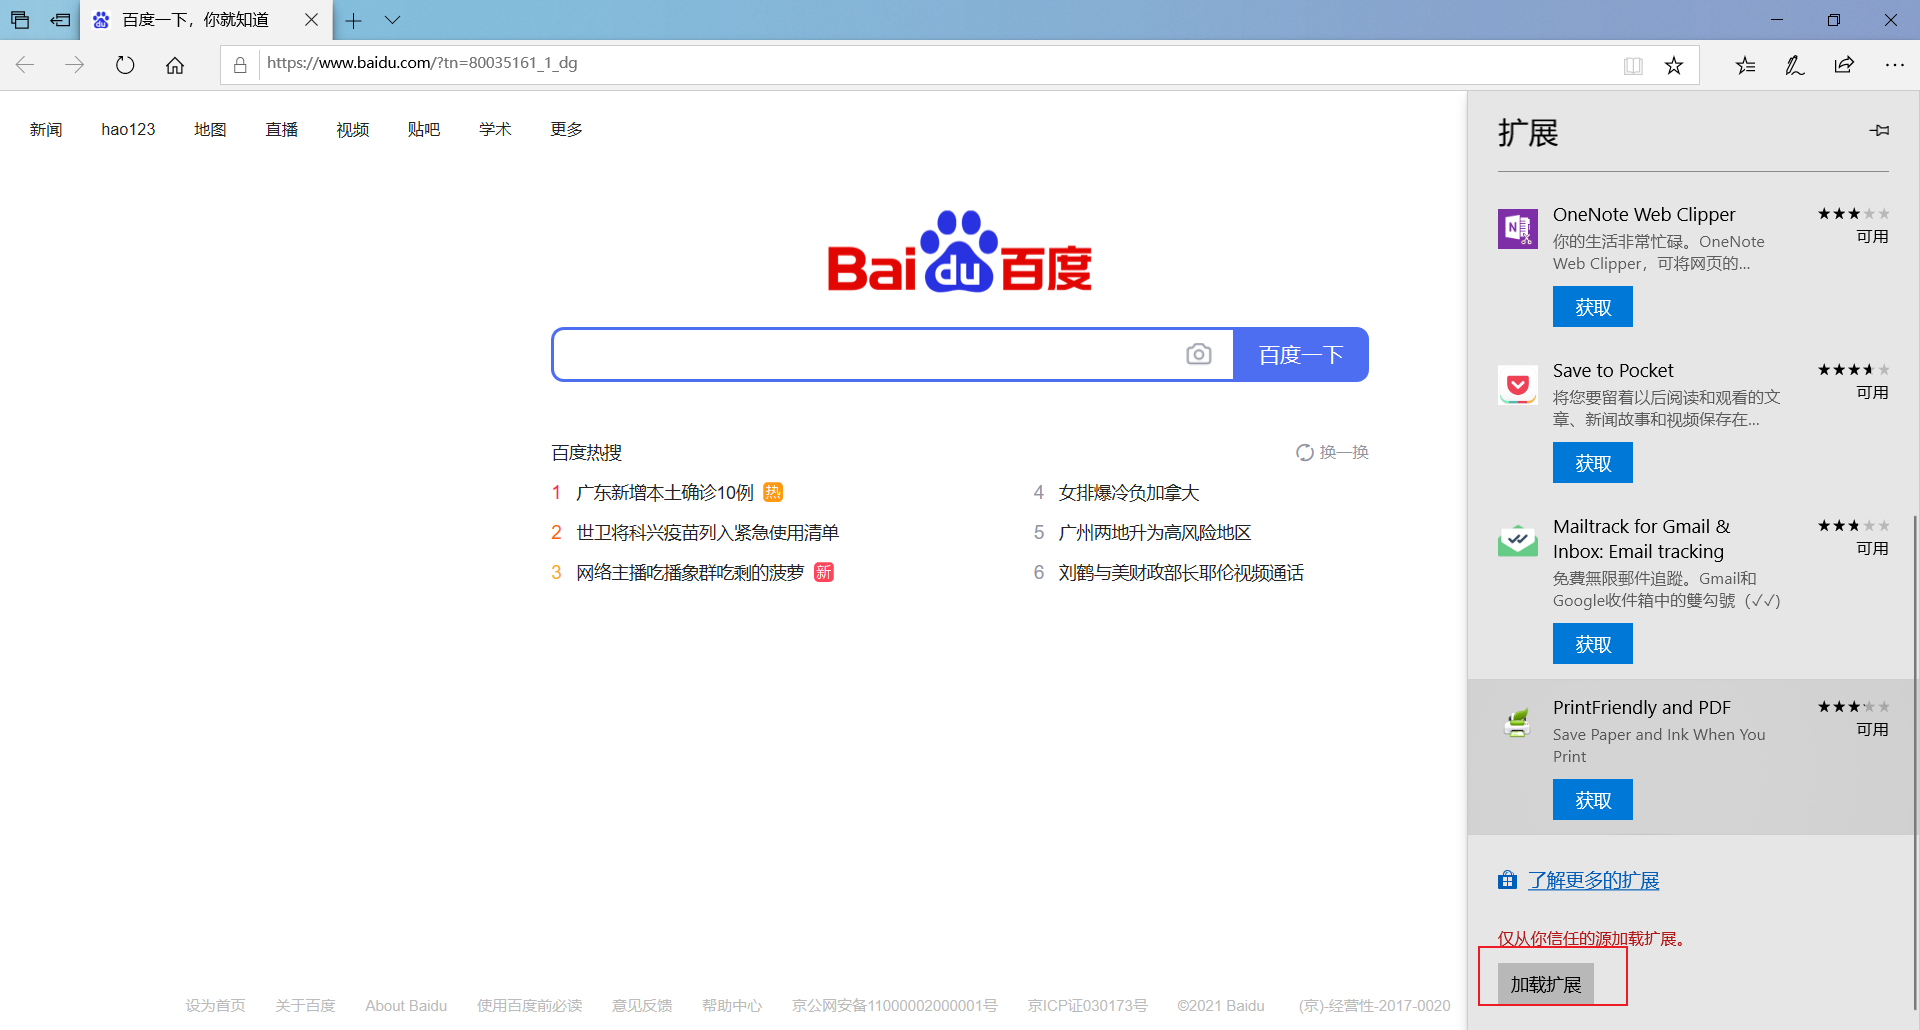Open hot search 世卫将科兴疫苗列入紧急使用清单
Viewport: 1920px width, 1030px height.
708,533
